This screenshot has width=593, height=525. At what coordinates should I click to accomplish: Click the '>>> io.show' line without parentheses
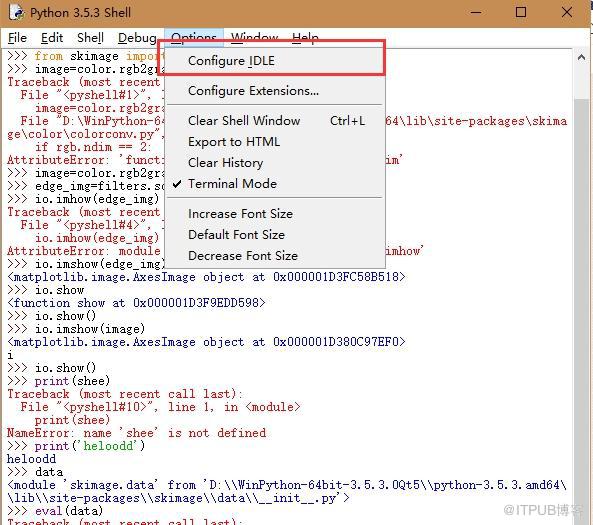45,290
